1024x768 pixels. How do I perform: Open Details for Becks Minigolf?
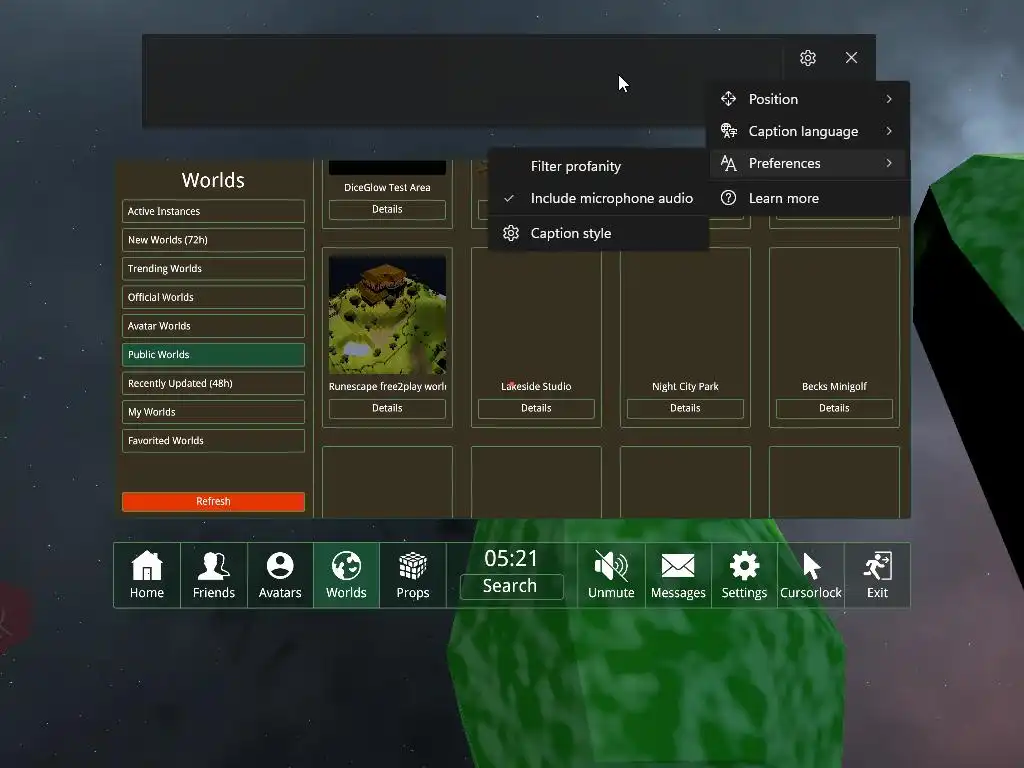tap(834, 408)
